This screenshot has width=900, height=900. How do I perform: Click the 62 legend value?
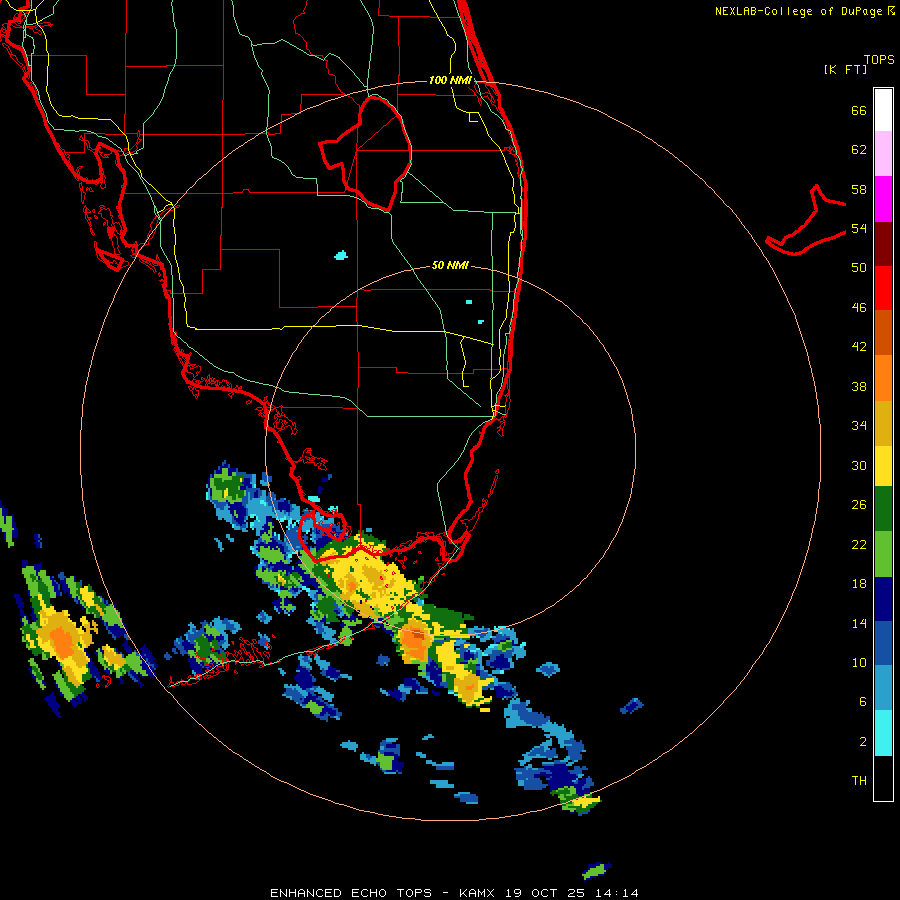859,150
